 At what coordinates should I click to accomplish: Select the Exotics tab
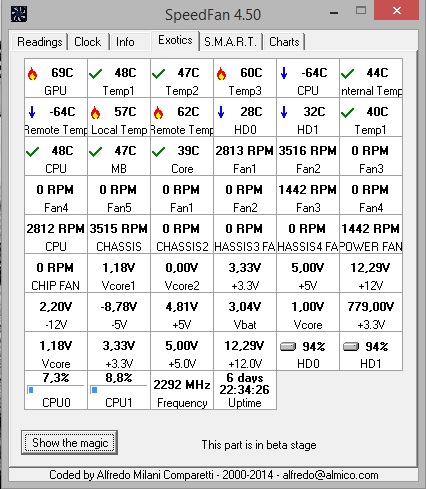pyautogui.click(x=175, y=40)
